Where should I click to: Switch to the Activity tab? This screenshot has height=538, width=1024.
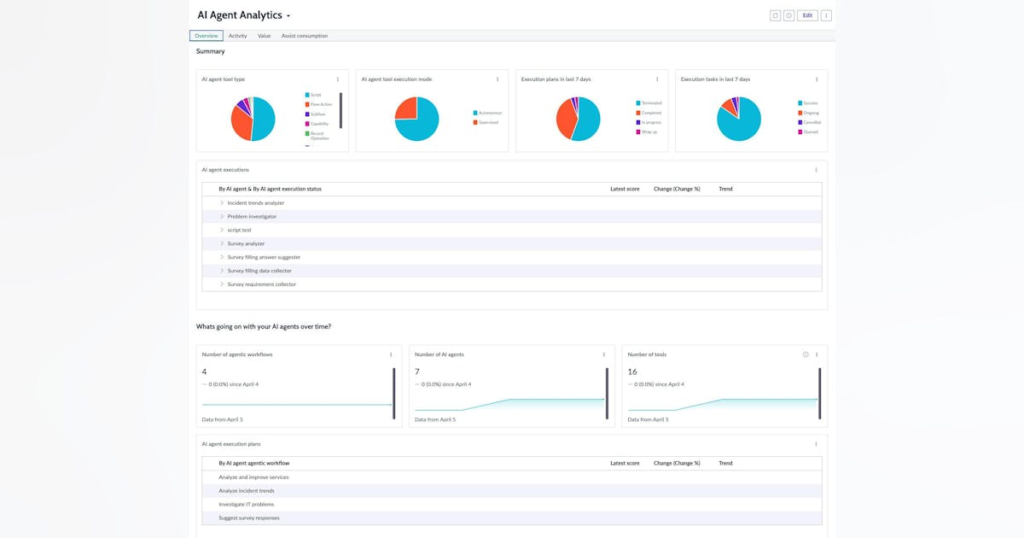tap(238, 36)
